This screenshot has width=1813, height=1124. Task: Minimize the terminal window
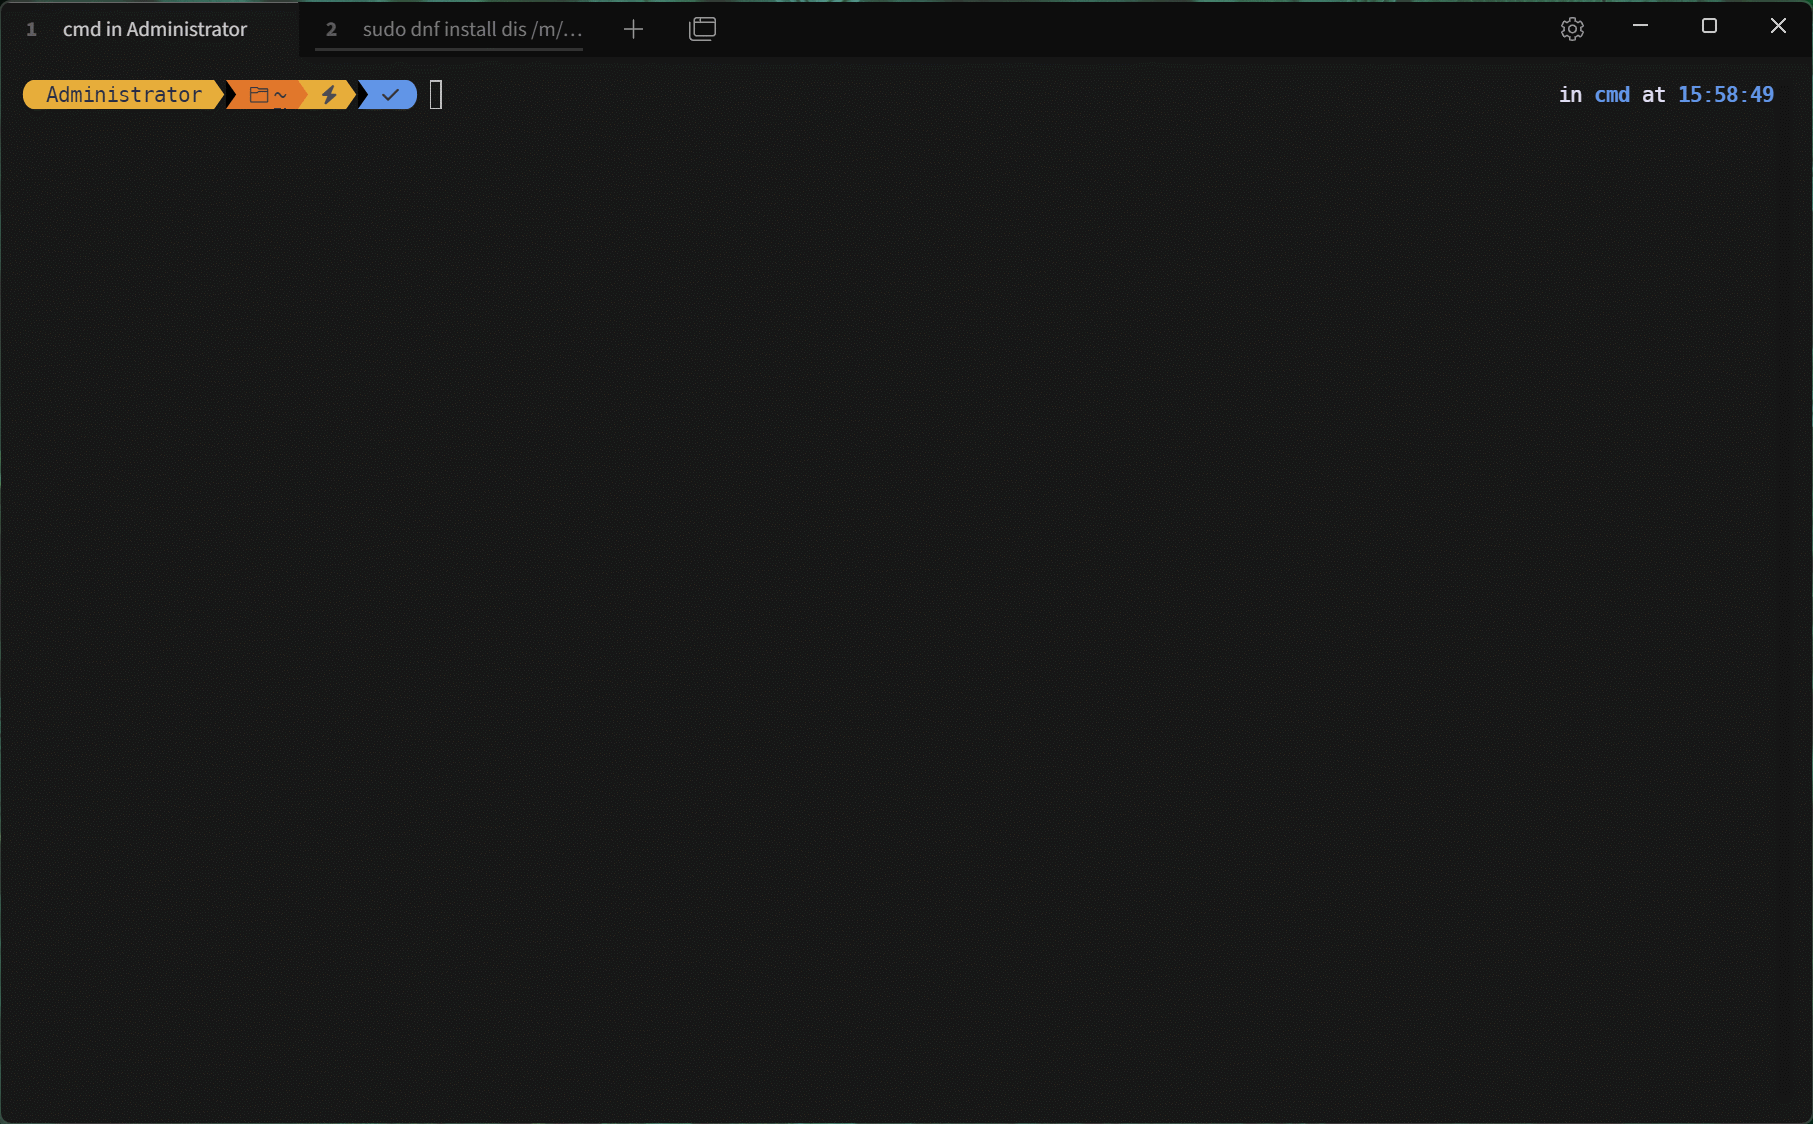tap(1640, 26)
